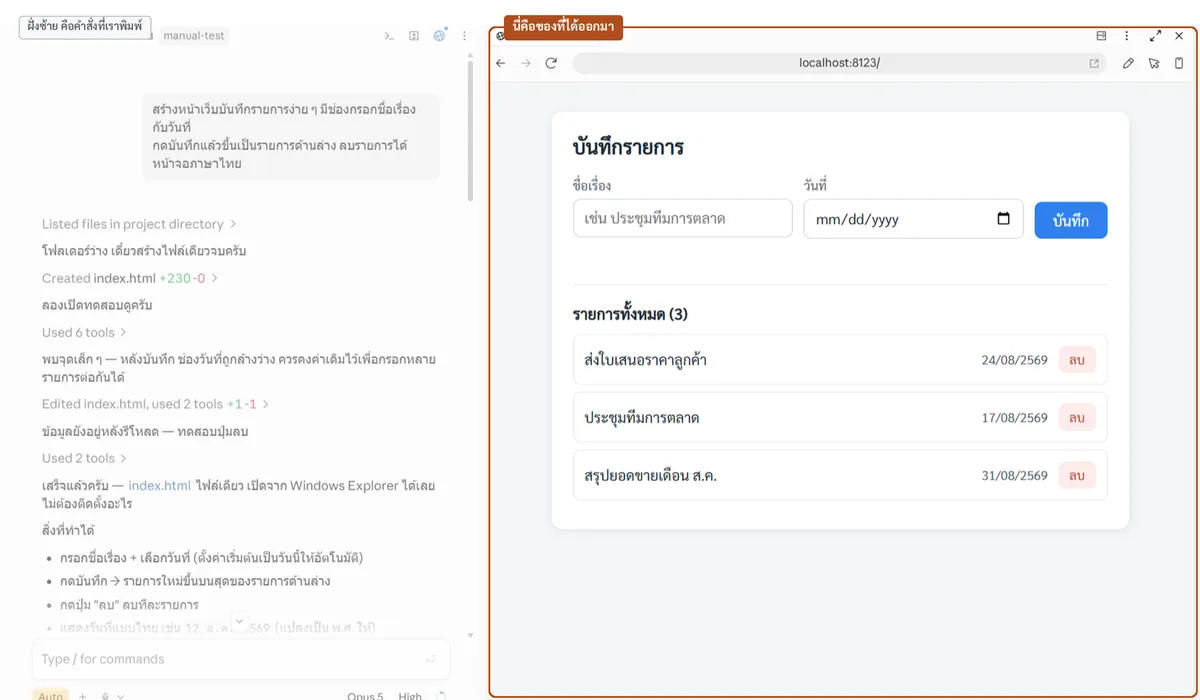Click the ส่งใบเสนอราคาลูกค้า list row title
Screen dimensions: 1200x700
tap(645, 360)
